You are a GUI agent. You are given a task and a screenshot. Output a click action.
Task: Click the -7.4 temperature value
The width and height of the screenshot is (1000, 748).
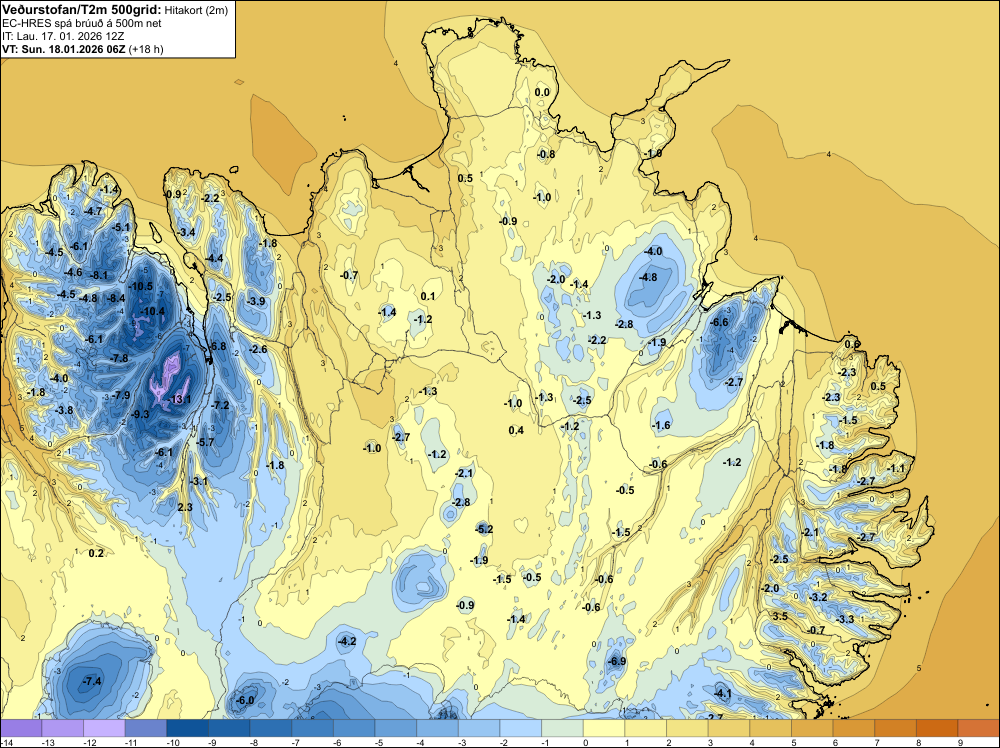[92, 681]
